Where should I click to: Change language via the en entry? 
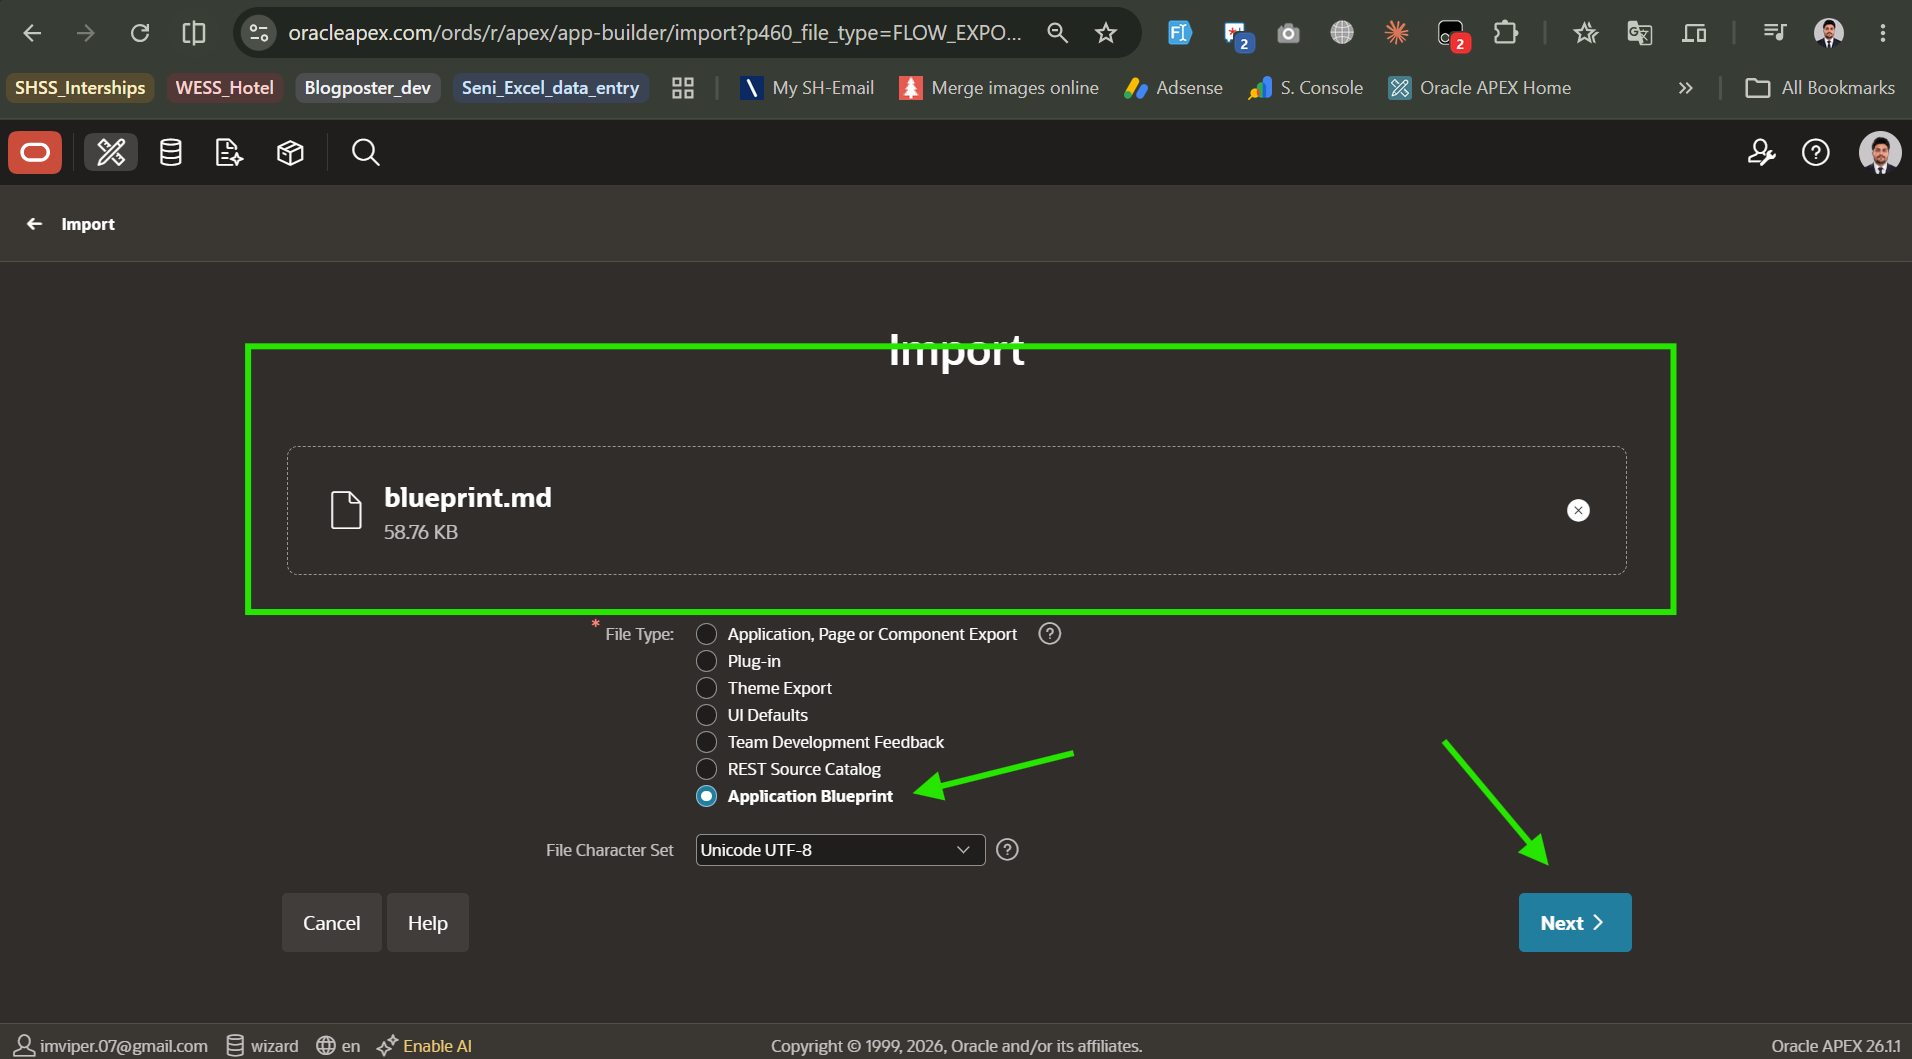click(x=338, y=1045)
